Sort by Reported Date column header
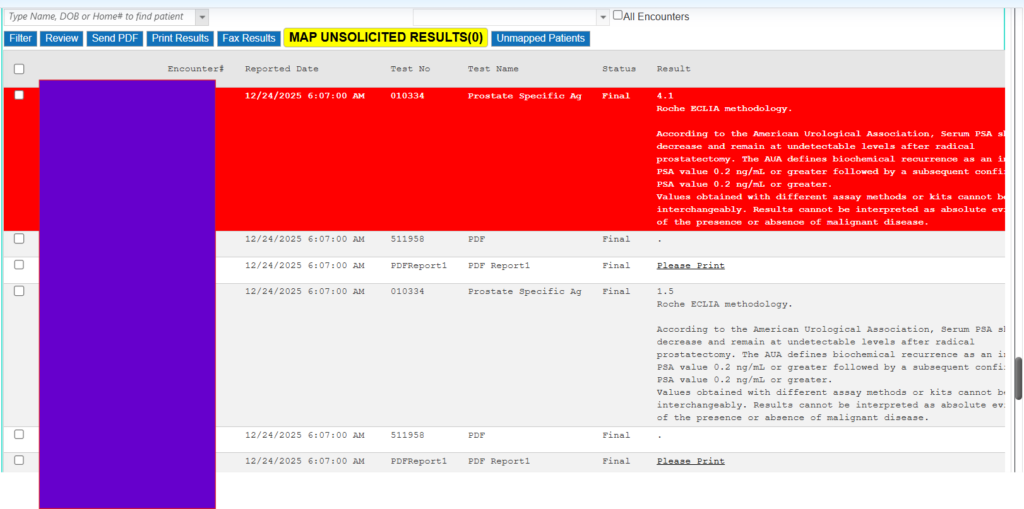Image resolution: width=1024 pixels, height=509 pixels. pos(281,69)
